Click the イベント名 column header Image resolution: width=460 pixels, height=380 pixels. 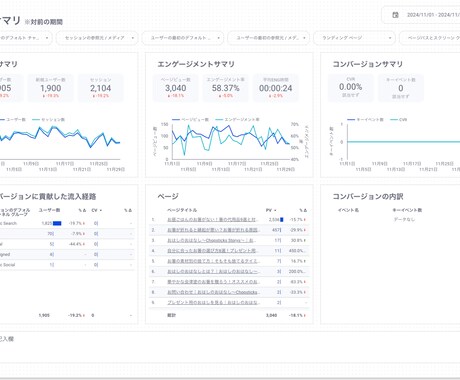tap(348, 210)
